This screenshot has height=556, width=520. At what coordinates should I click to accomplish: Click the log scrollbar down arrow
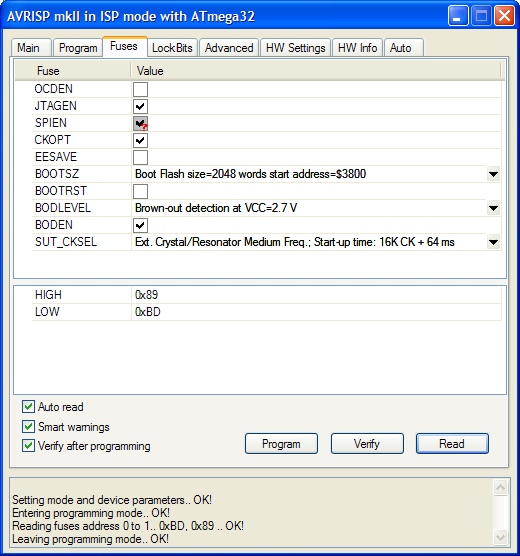(500, 538)
